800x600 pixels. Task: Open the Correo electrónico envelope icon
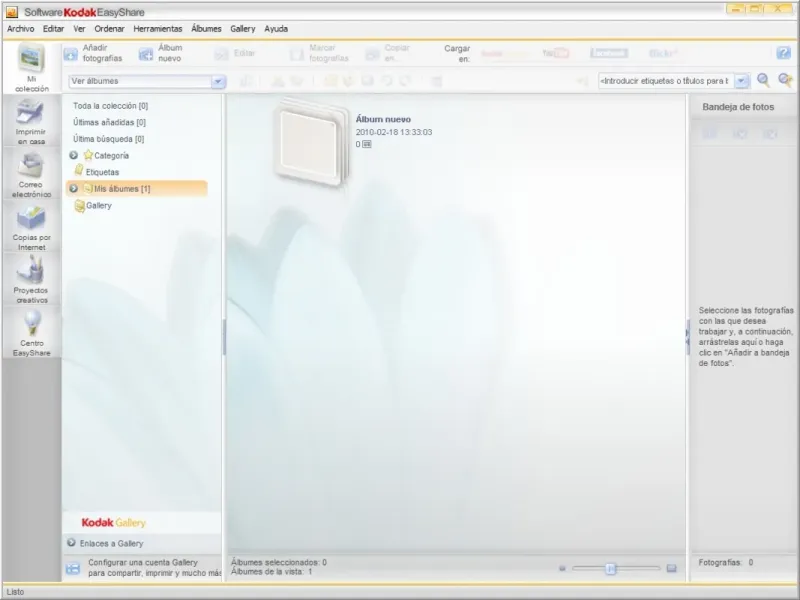(31, 165)
